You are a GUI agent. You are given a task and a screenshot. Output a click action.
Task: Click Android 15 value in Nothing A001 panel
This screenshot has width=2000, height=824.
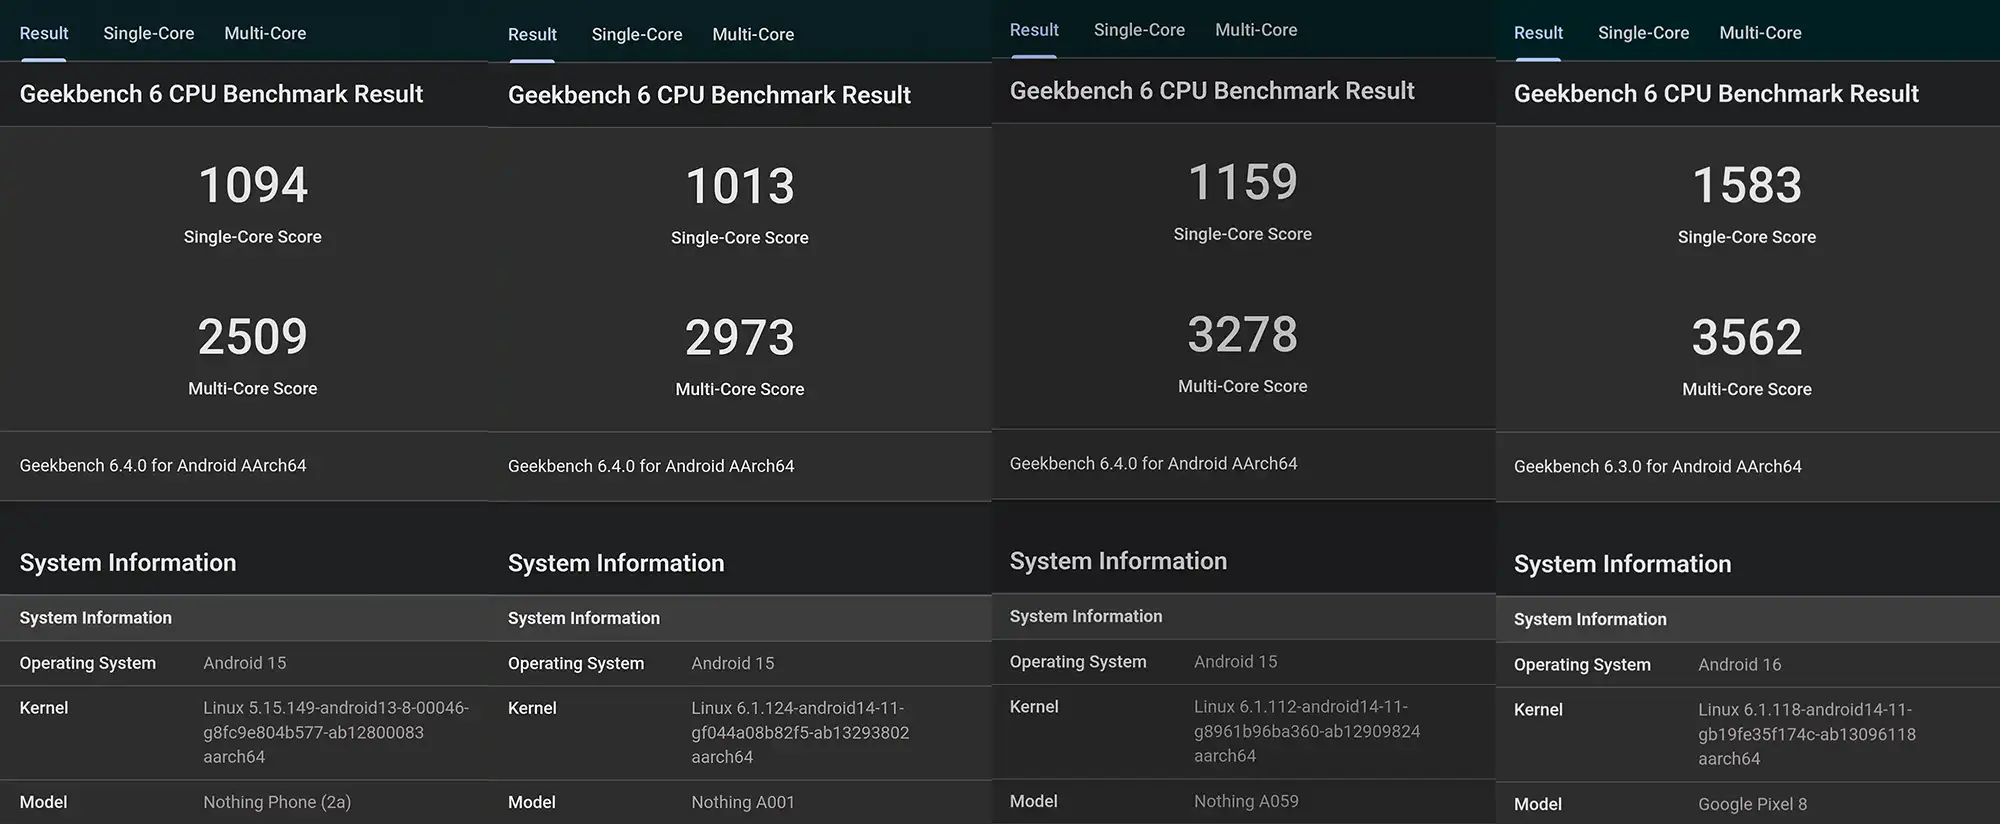(733, 663)
